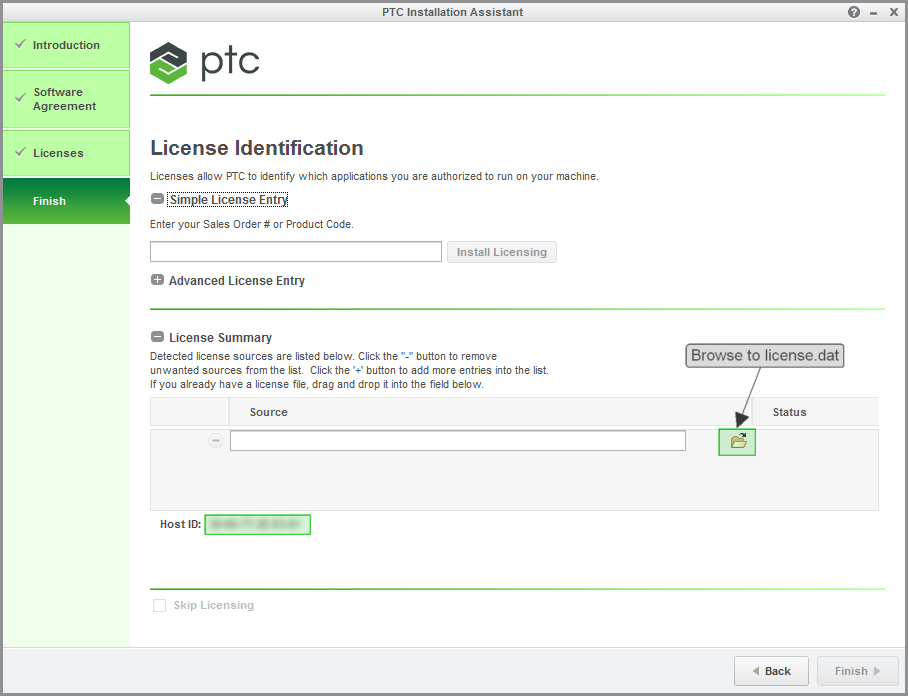This screenshot has height=696, width=908.
Task: Remove license source row with minus icon
Action: 215,441
